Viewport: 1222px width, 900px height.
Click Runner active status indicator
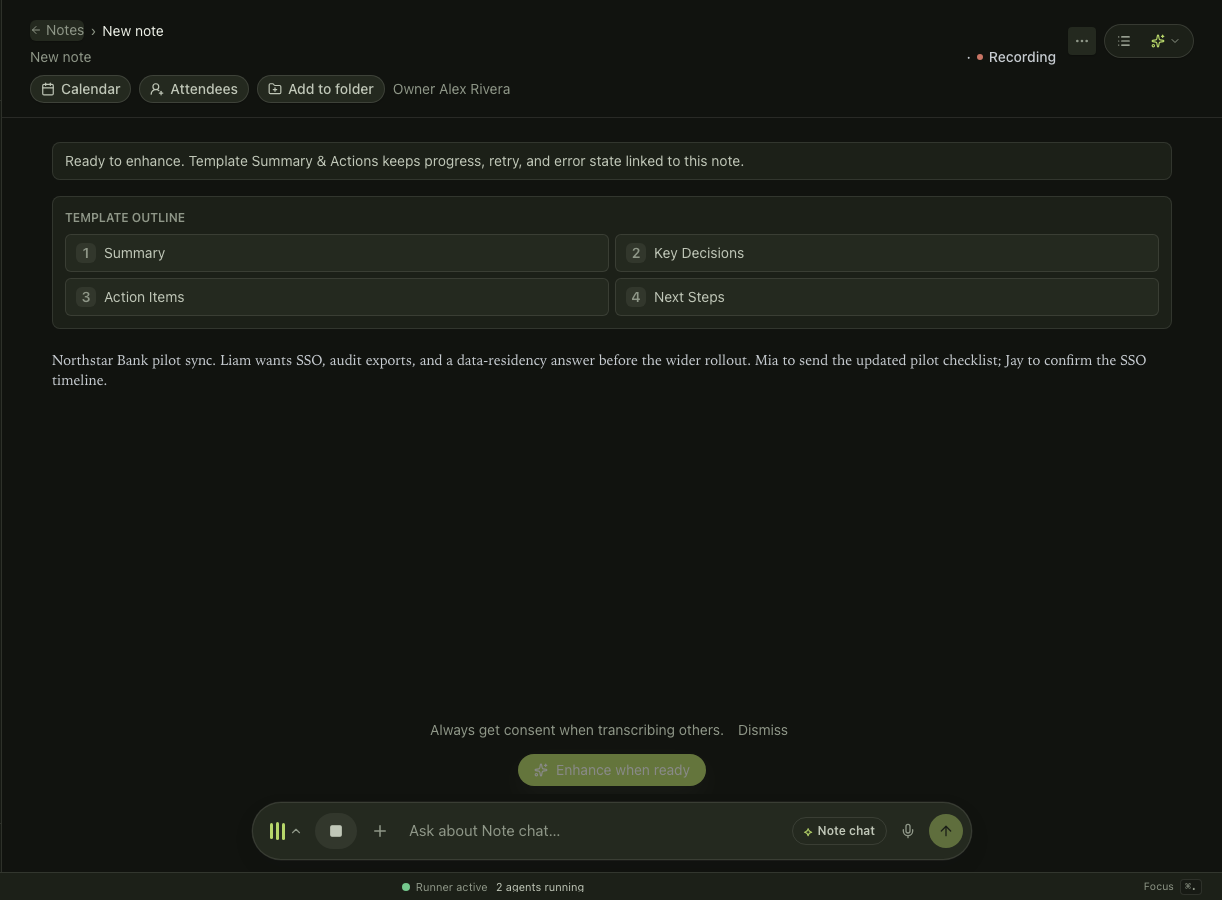(x=445, y=887)
